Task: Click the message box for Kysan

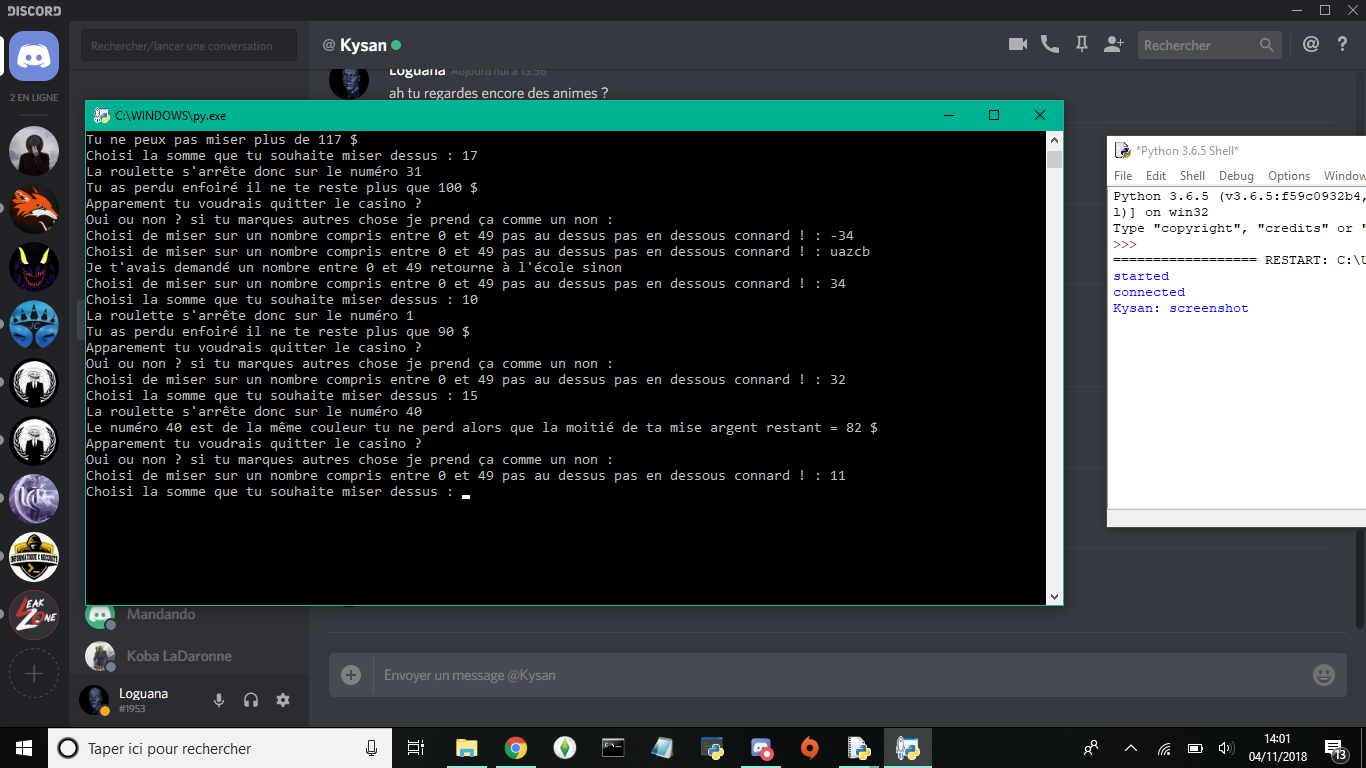Action: (x=840, y=675)
